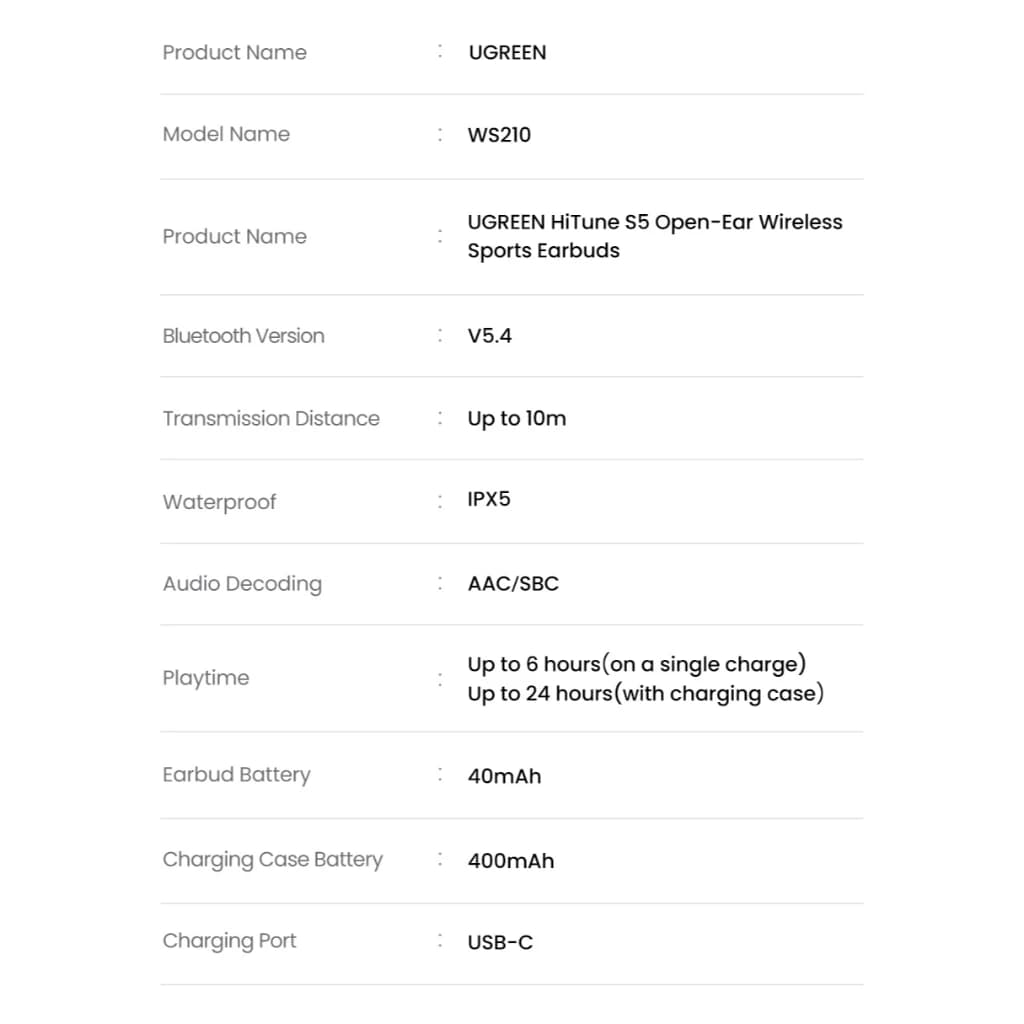Select the AAC/SBC value
This screenshot has width=1024, height=1024.
(x=513, y=584)
